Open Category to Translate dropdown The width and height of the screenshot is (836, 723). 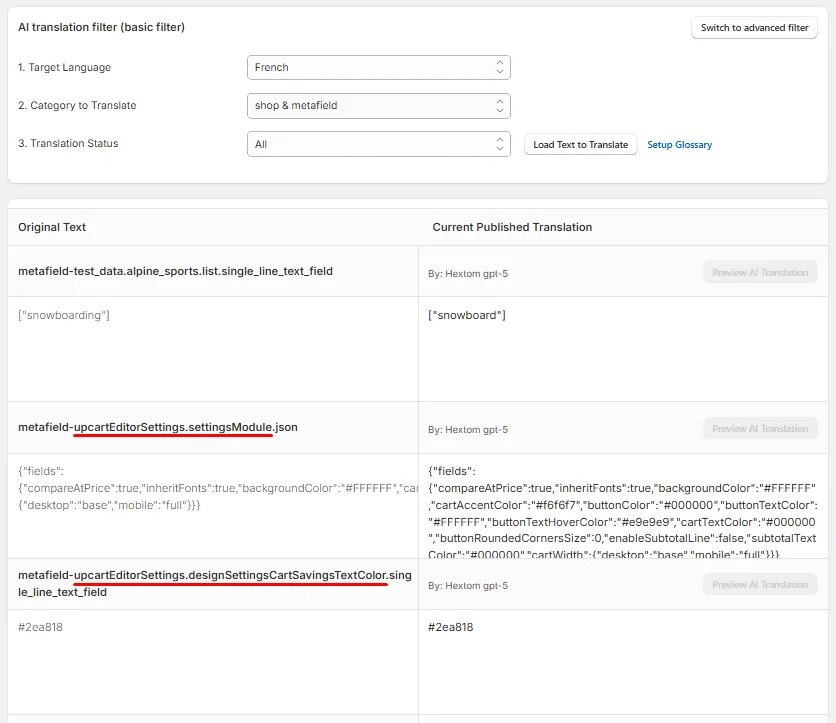click(379, 106)
